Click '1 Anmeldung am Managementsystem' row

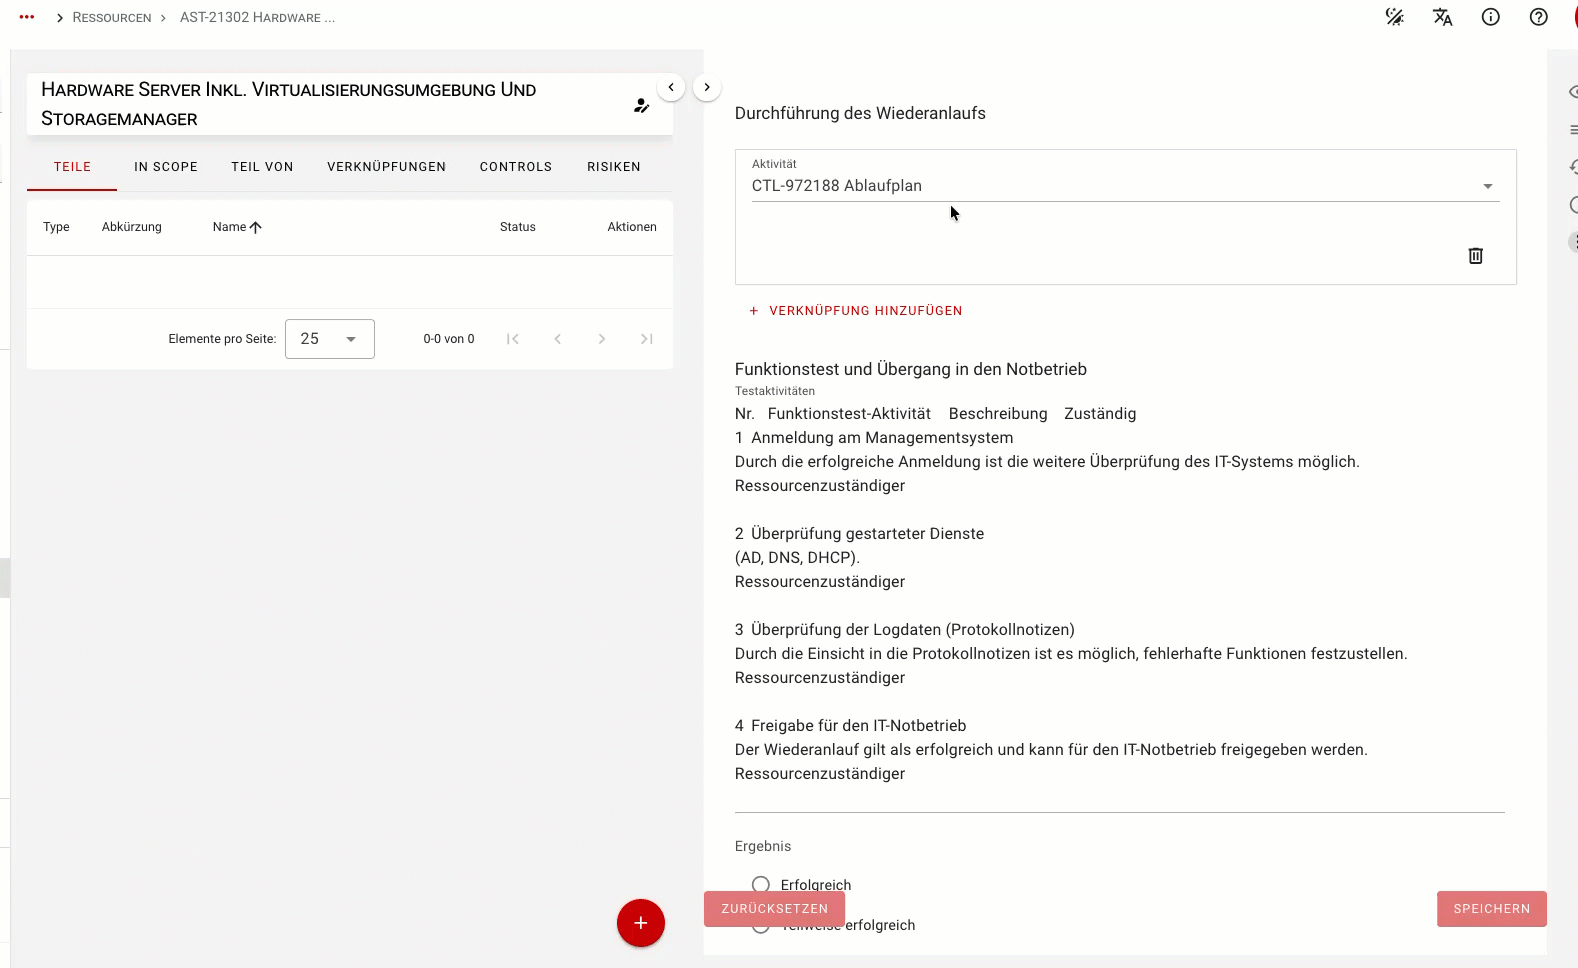[x=874, y=438]
